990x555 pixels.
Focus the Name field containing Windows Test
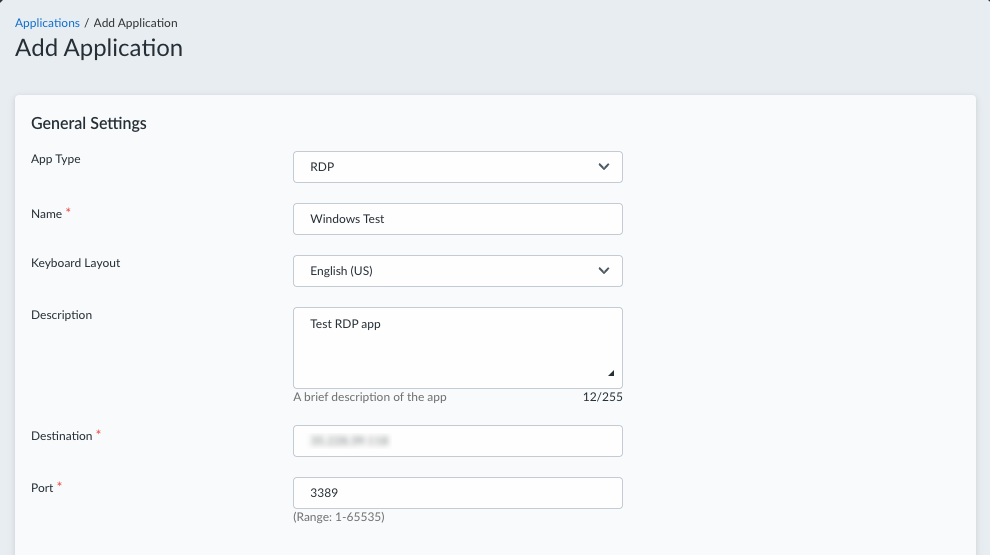point(457,219)
